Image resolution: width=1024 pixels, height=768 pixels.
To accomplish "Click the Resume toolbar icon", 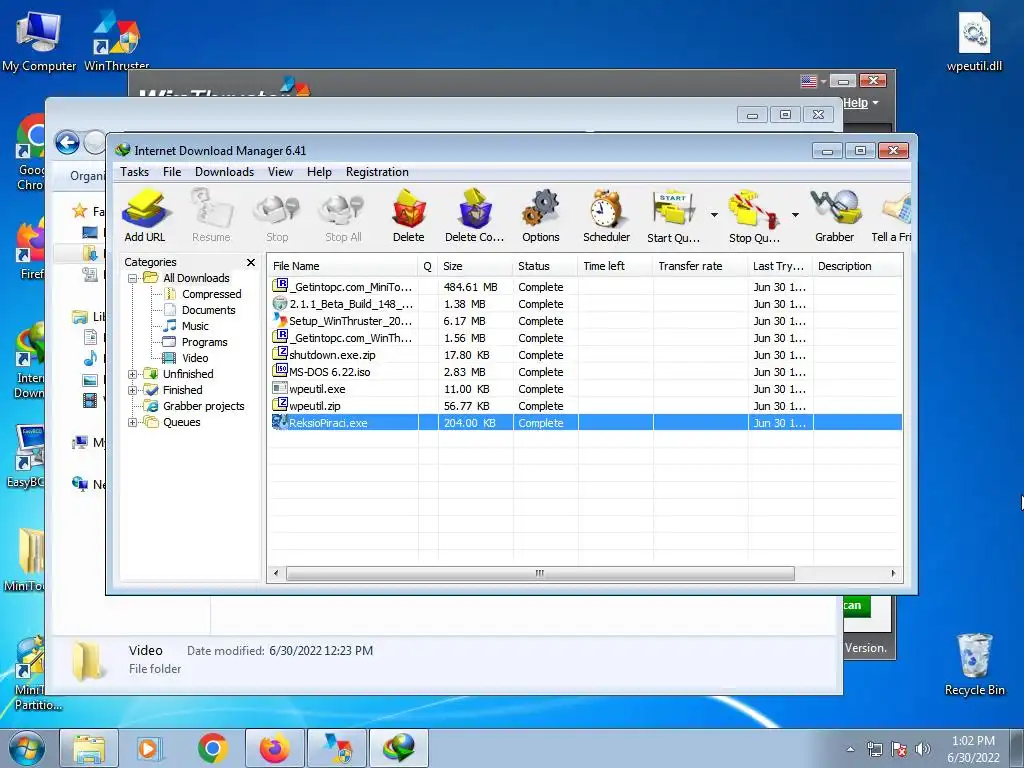I will pyautogui.click(x=211, y=216).
